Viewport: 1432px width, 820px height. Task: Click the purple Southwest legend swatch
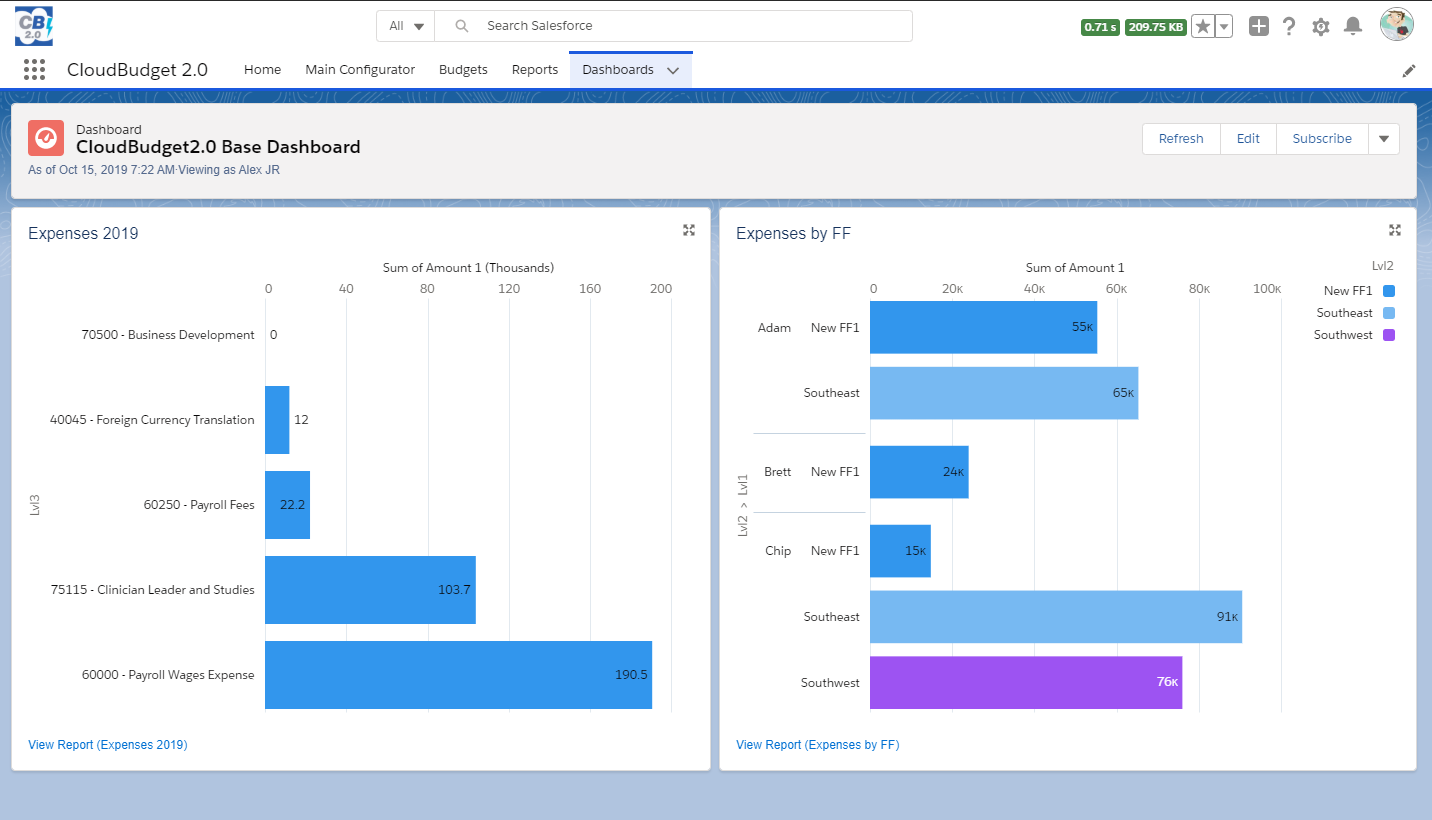1388,335
